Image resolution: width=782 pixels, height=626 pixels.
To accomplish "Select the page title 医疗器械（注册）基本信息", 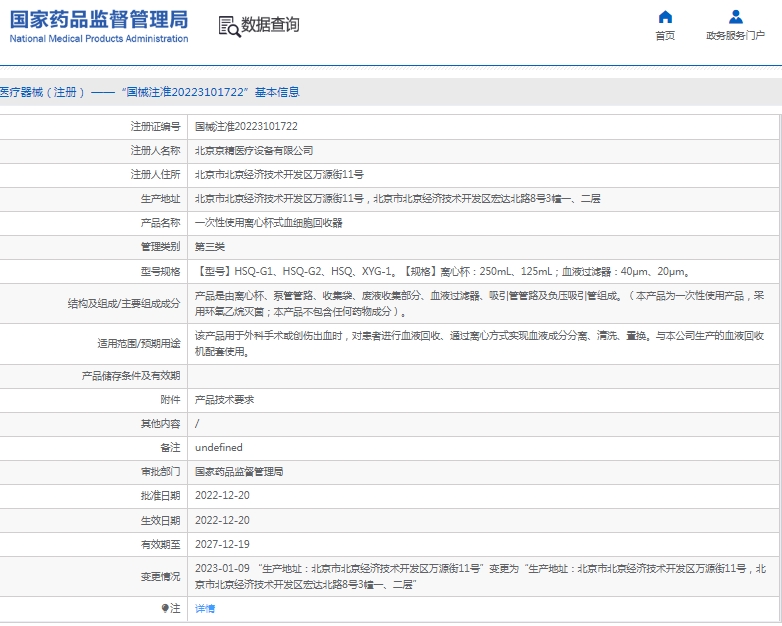I will click(x=150, y=92).
